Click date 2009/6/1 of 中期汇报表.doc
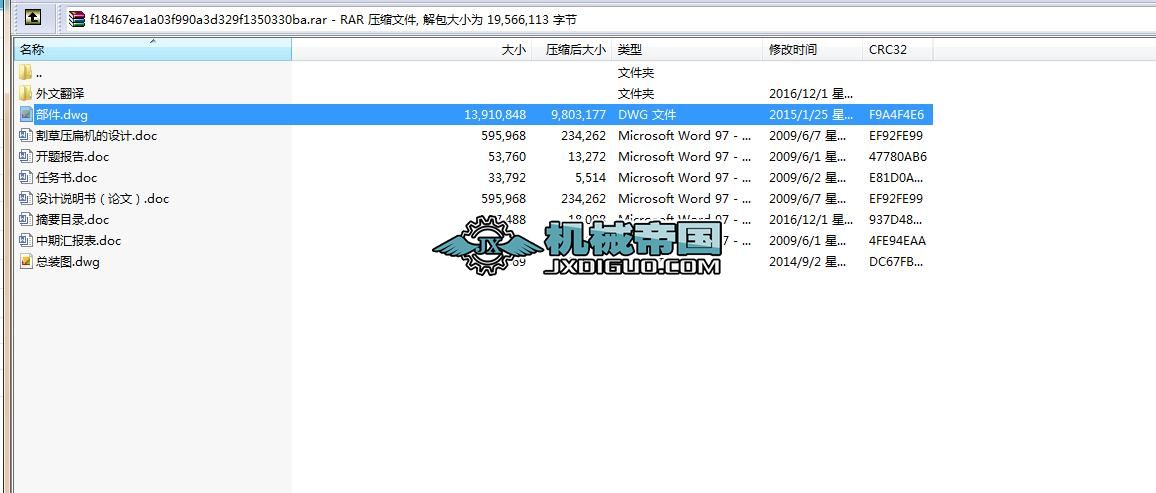1156x493 pixels. [807, 241]
